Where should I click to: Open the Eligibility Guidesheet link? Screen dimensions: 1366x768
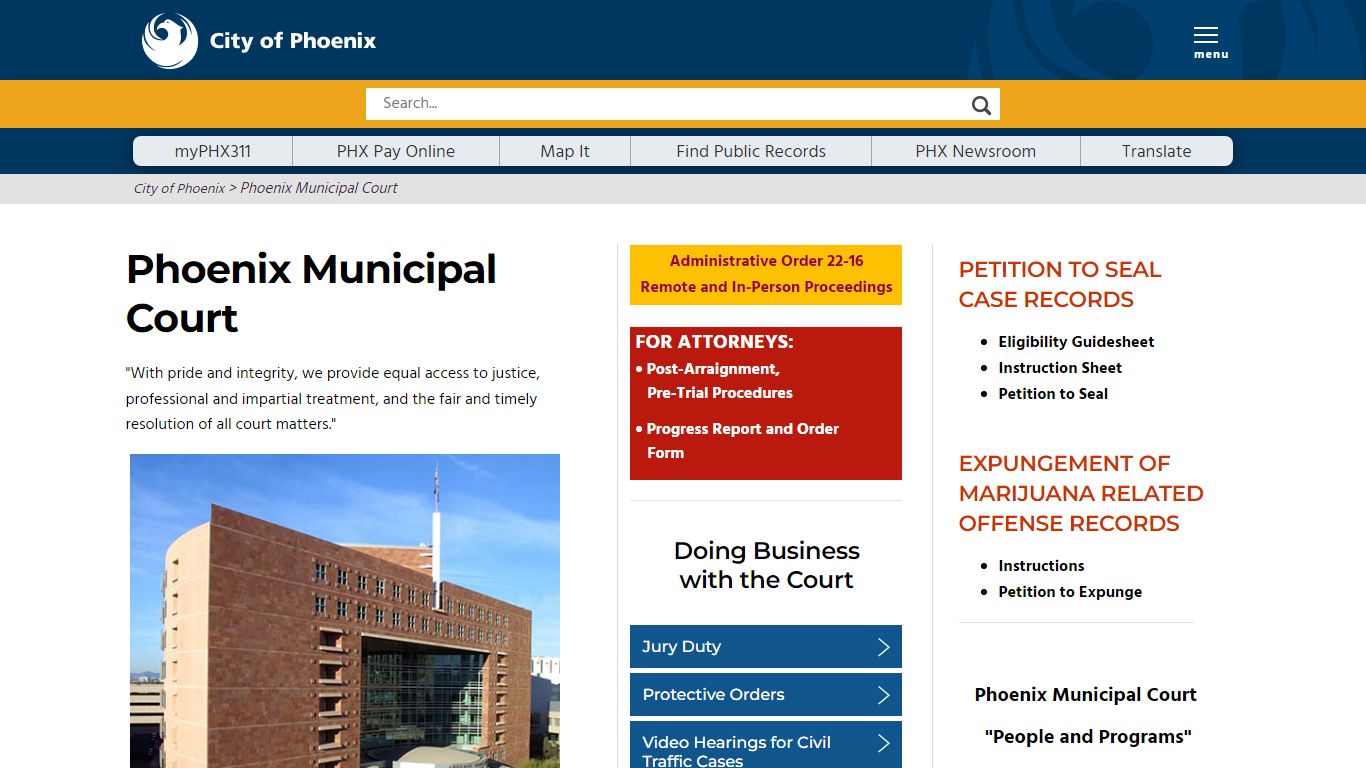pyautogui.click(x=1076, y=342)
